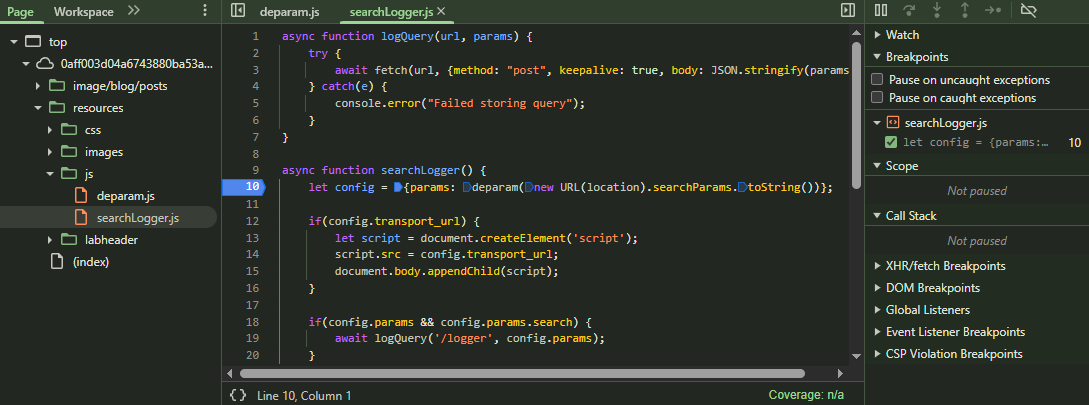1089x405 pixels.
Task: Click the horizontal scrollbar of code editor
Action: [x=522, y=374]
